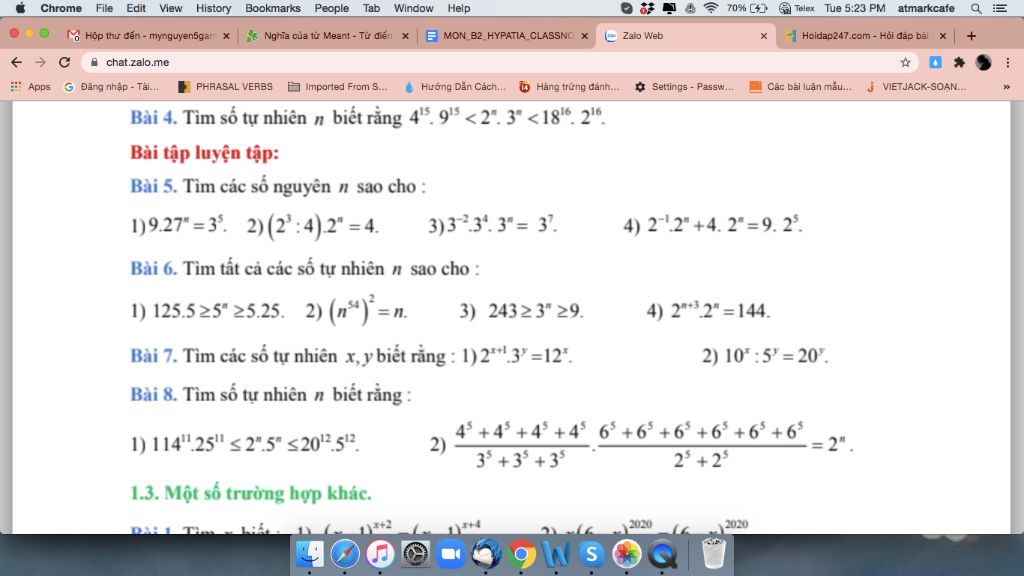
Task: Open the Đăng nhập - Tài... bookmark
Action: click(x=112, y=87)
